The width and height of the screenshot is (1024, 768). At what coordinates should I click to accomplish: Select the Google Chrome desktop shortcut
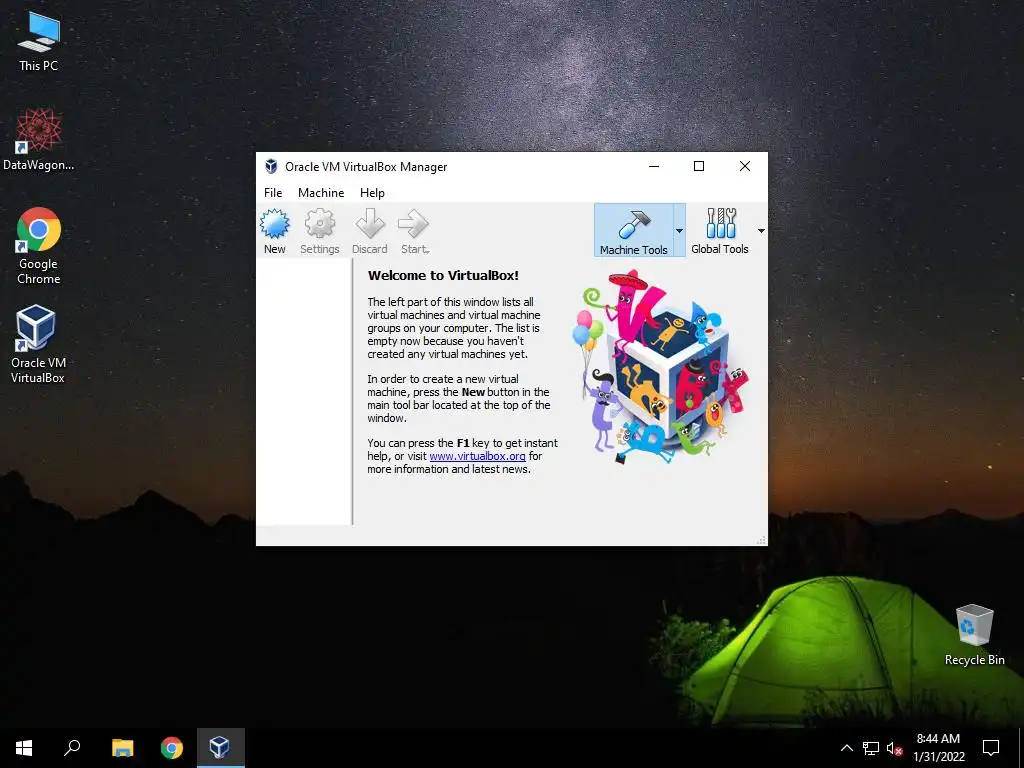point(39,246)
